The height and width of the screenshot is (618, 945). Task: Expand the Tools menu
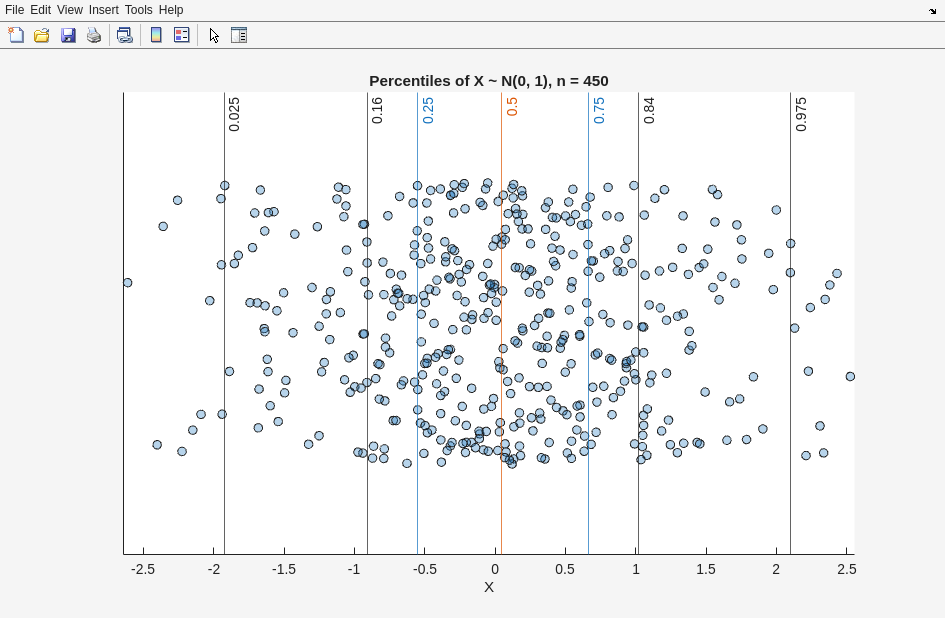pos(139,10)
